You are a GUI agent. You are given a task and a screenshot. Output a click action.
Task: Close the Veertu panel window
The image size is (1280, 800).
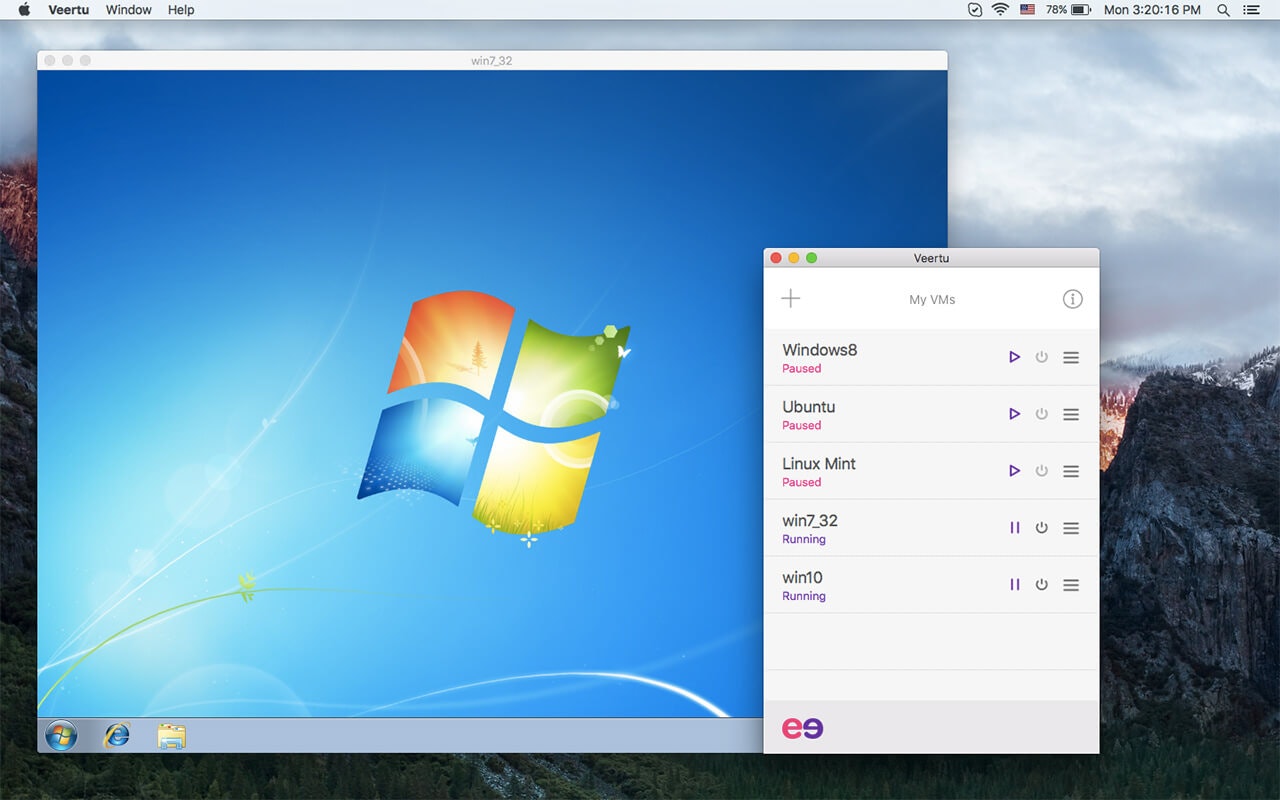[x=776, y=258]
